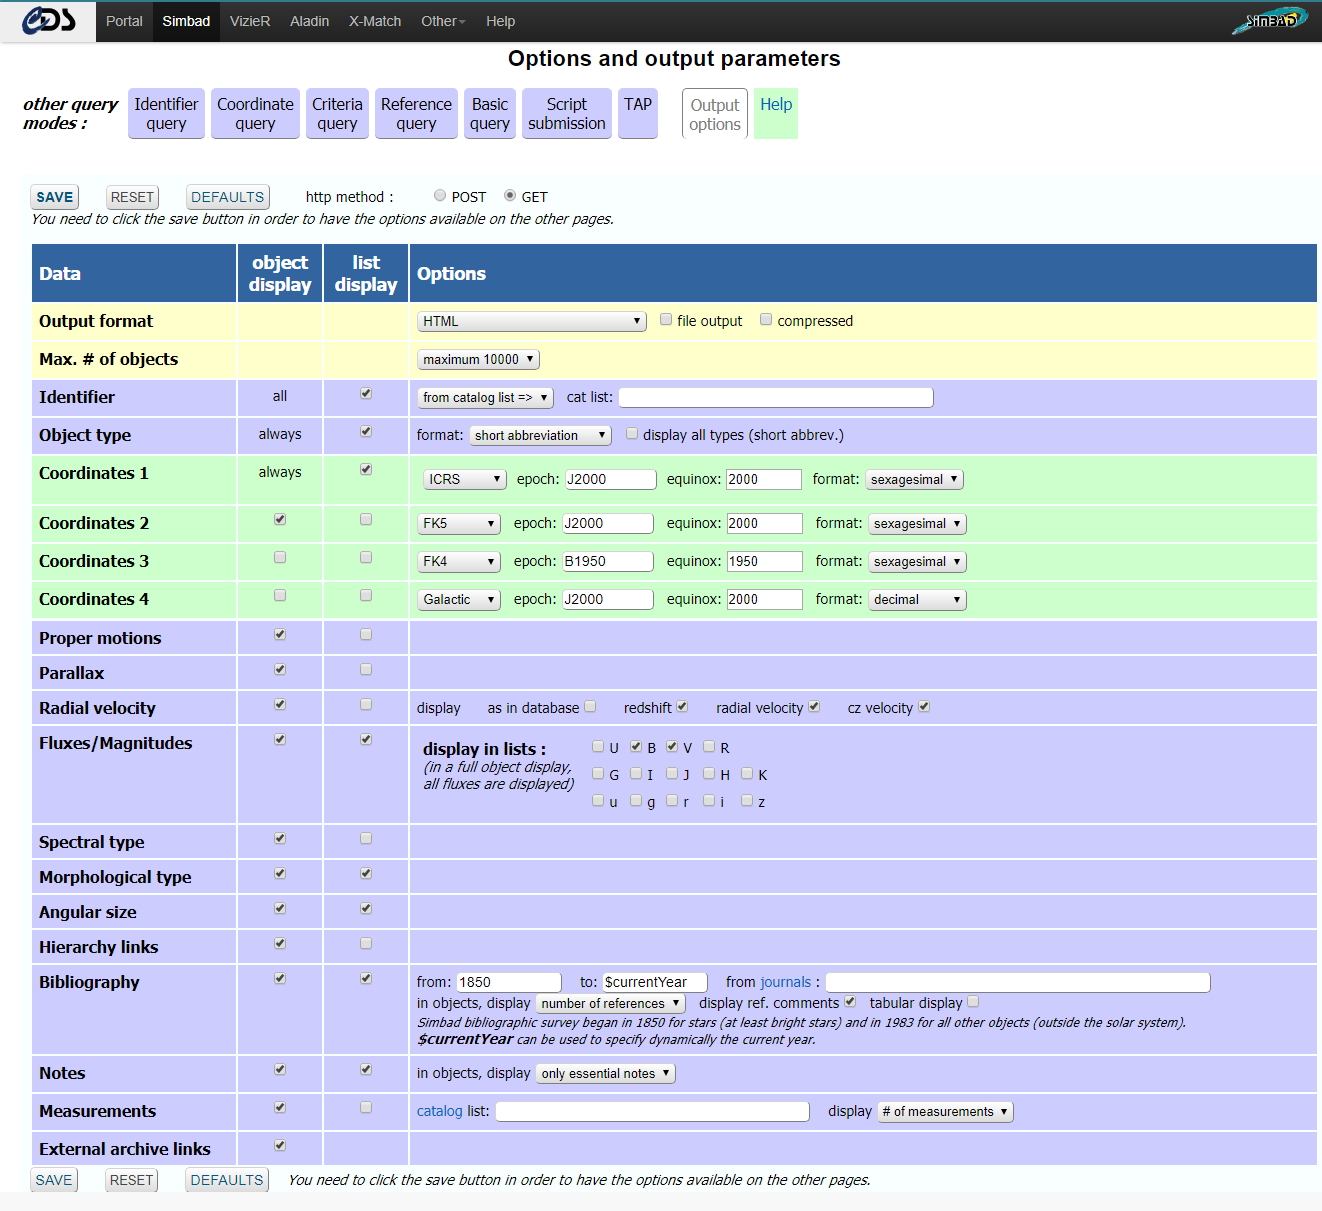Toggle External archive links checkbox

280,1146
